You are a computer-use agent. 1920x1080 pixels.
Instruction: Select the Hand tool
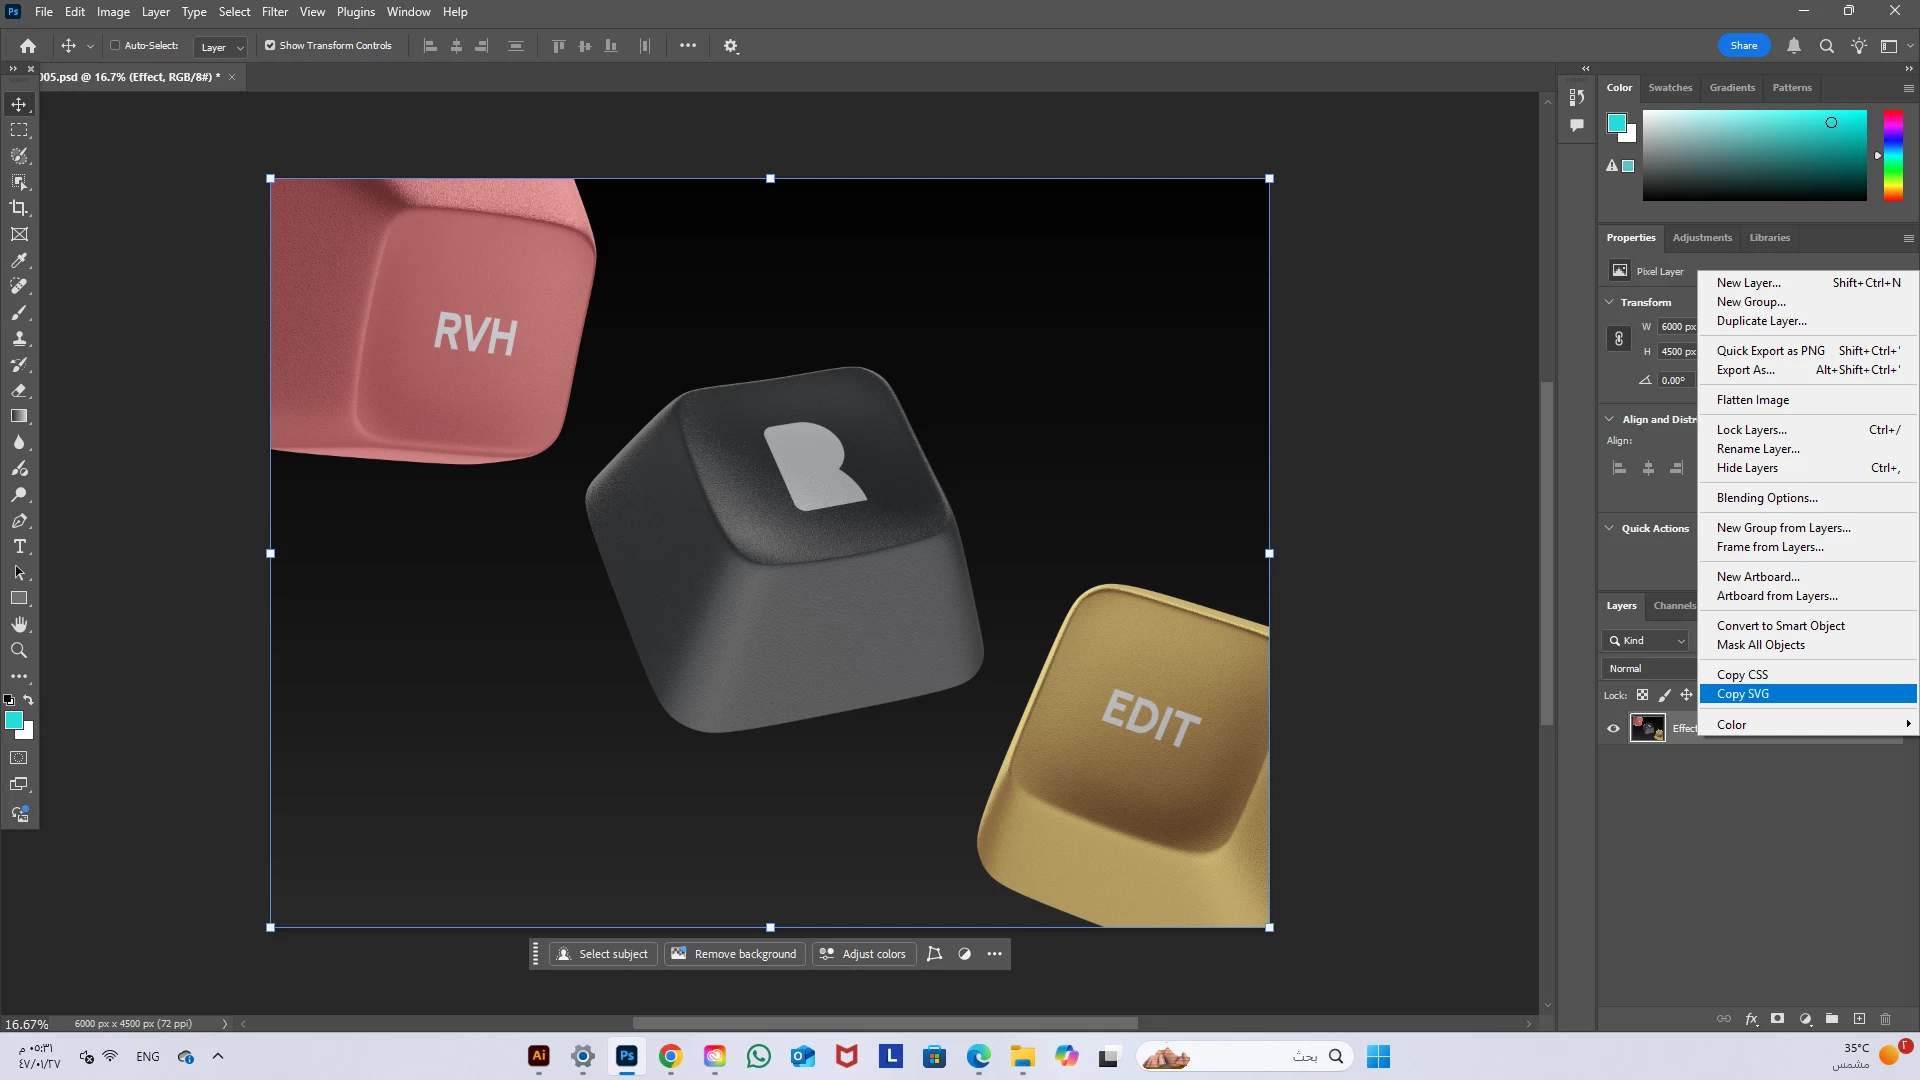pos(19,624)
